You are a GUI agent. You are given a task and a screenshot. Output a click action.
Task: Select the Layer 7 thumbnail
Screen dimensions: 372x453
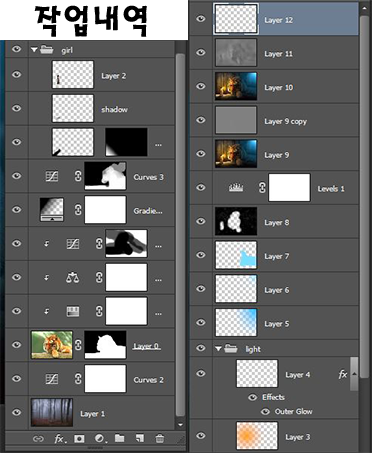[x=236, y=255]
